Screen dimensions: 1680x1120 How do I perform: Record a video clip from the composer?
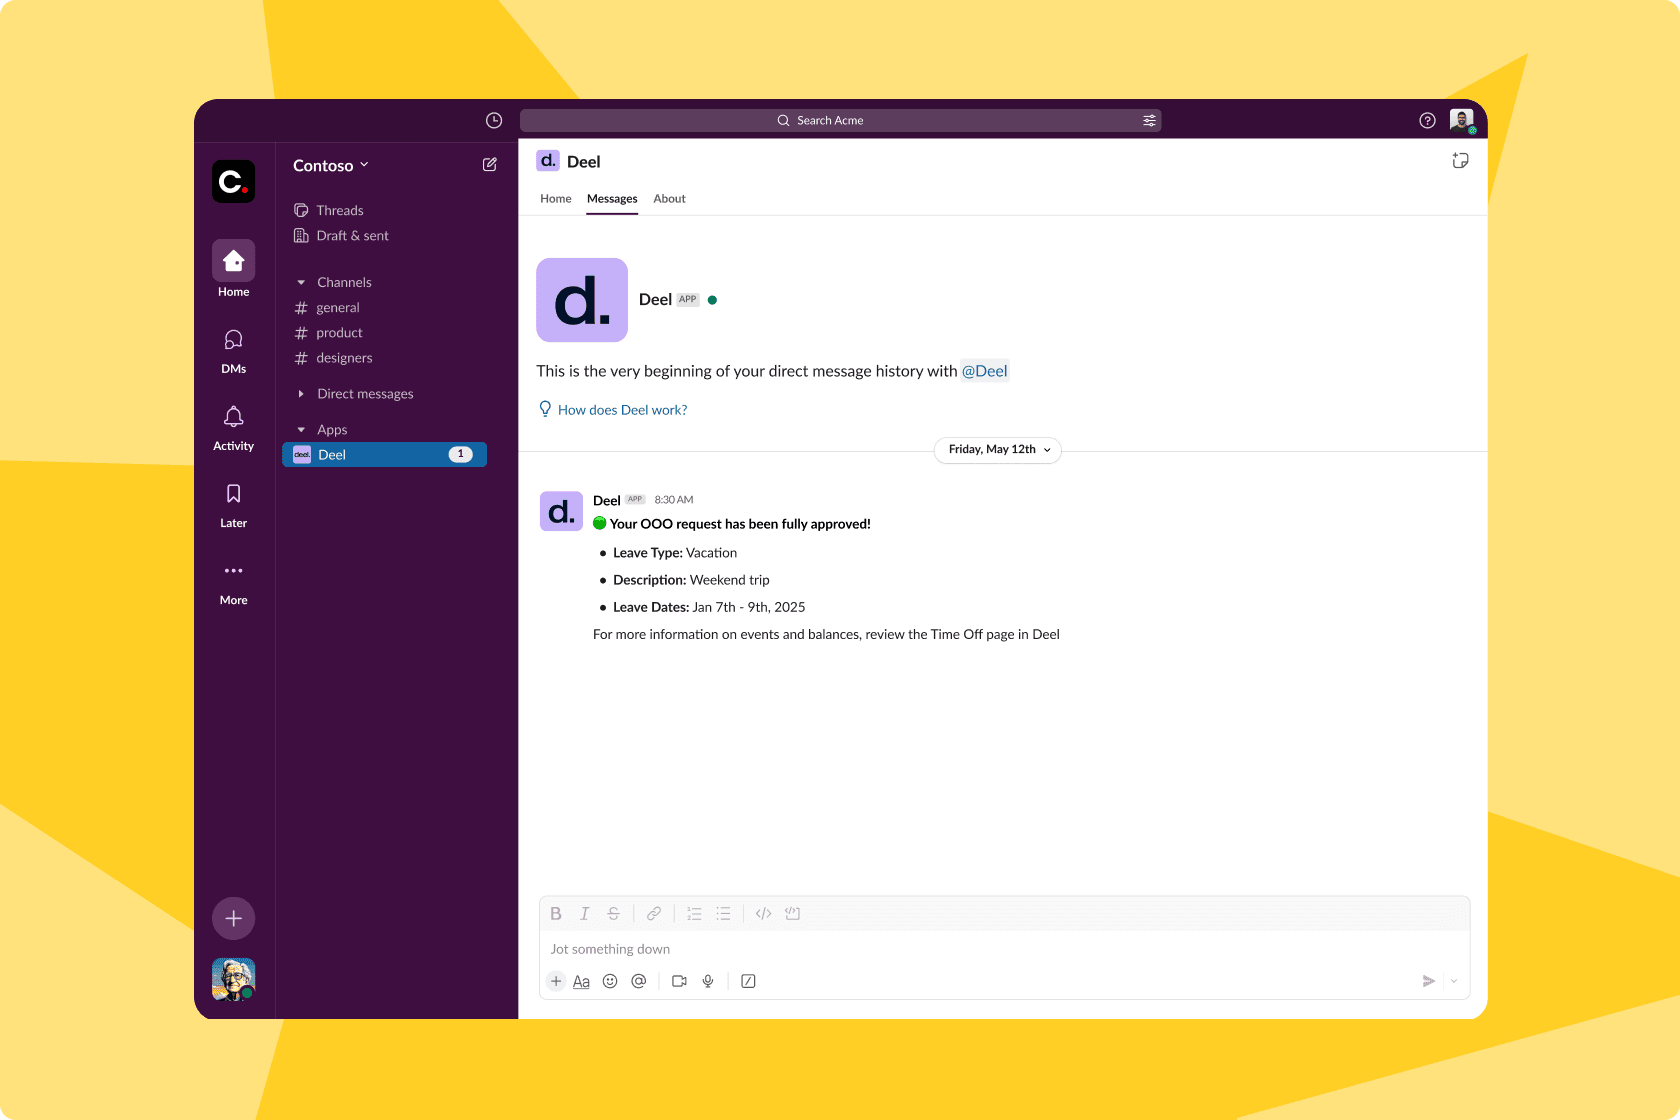click(x=679, y=981)
